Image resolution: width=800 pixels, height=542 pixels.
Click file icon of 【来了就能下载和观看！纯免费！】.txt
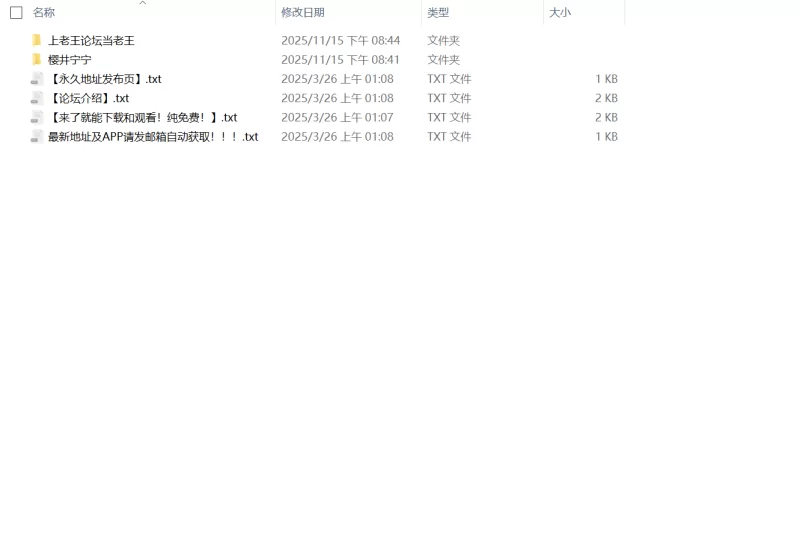37,117
